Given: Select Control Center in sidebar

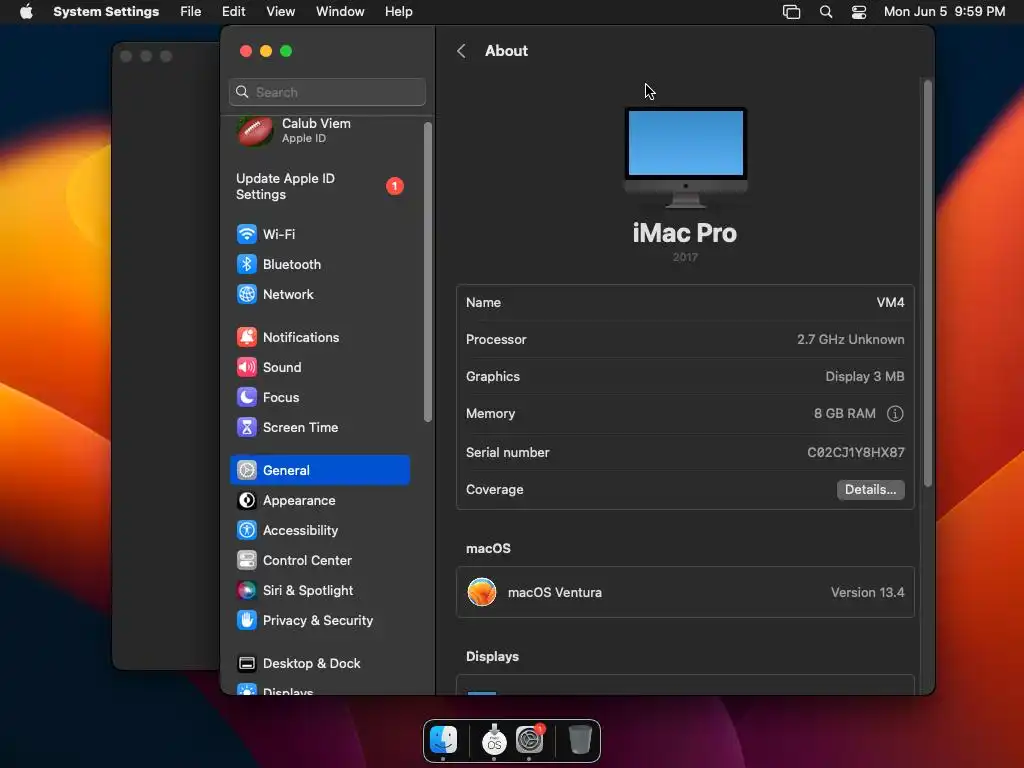Looking at the screenshot, I should click(319, 560).
